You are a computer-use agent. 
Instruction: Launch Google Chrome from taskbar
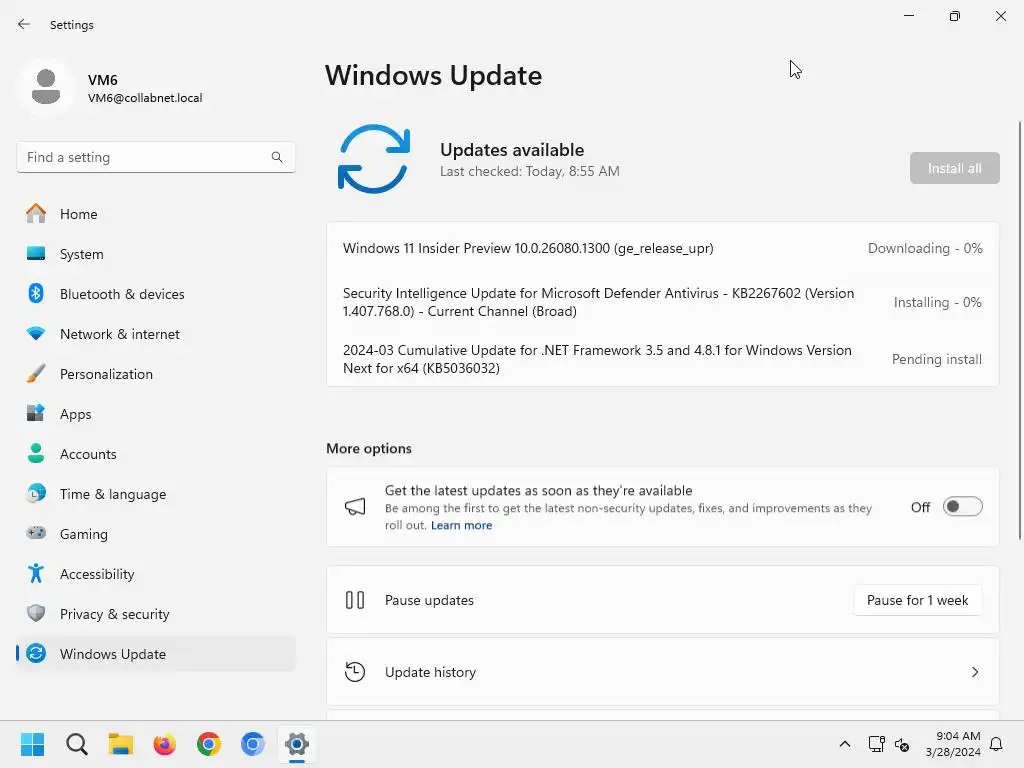209,744
